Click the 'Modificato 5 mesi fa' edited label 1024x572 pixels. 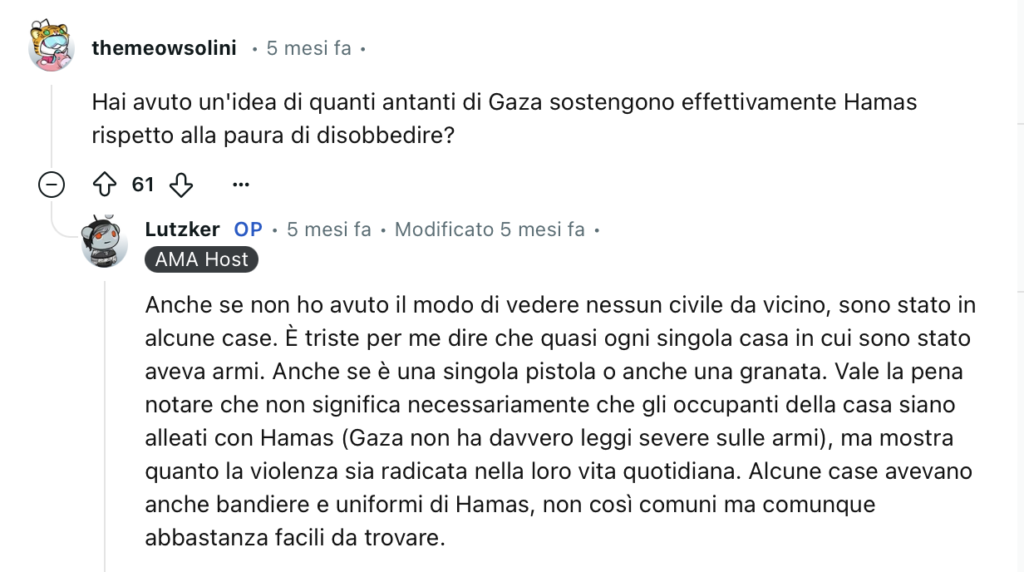(x=489, y=229)
